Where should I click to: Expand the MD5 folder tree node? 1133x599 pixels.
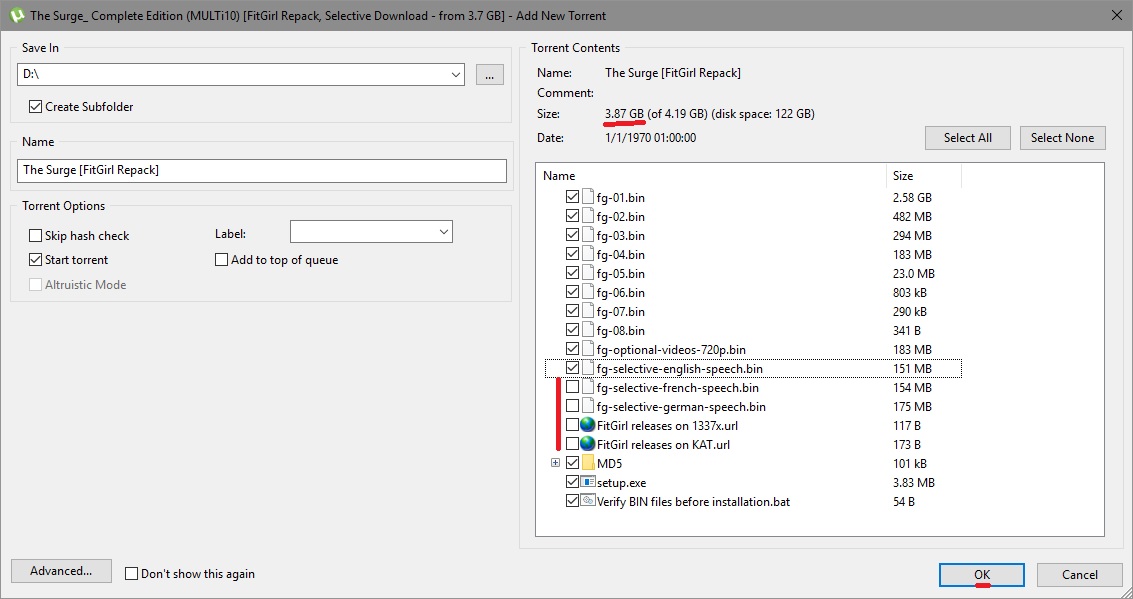pos(555,463)
